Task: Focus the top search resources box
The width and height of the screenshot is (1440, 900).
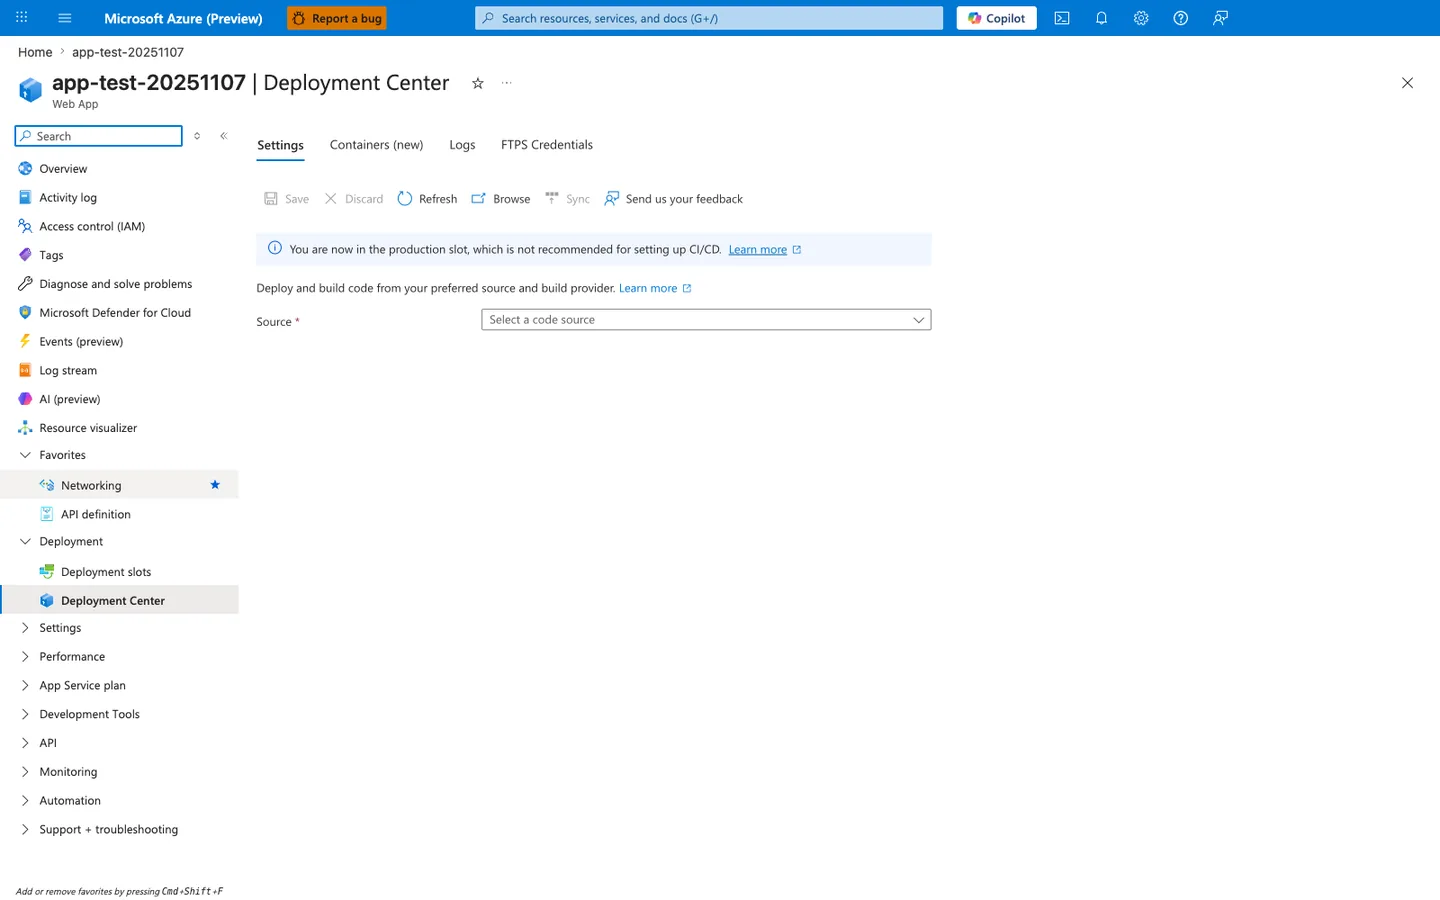Action: 709,18
